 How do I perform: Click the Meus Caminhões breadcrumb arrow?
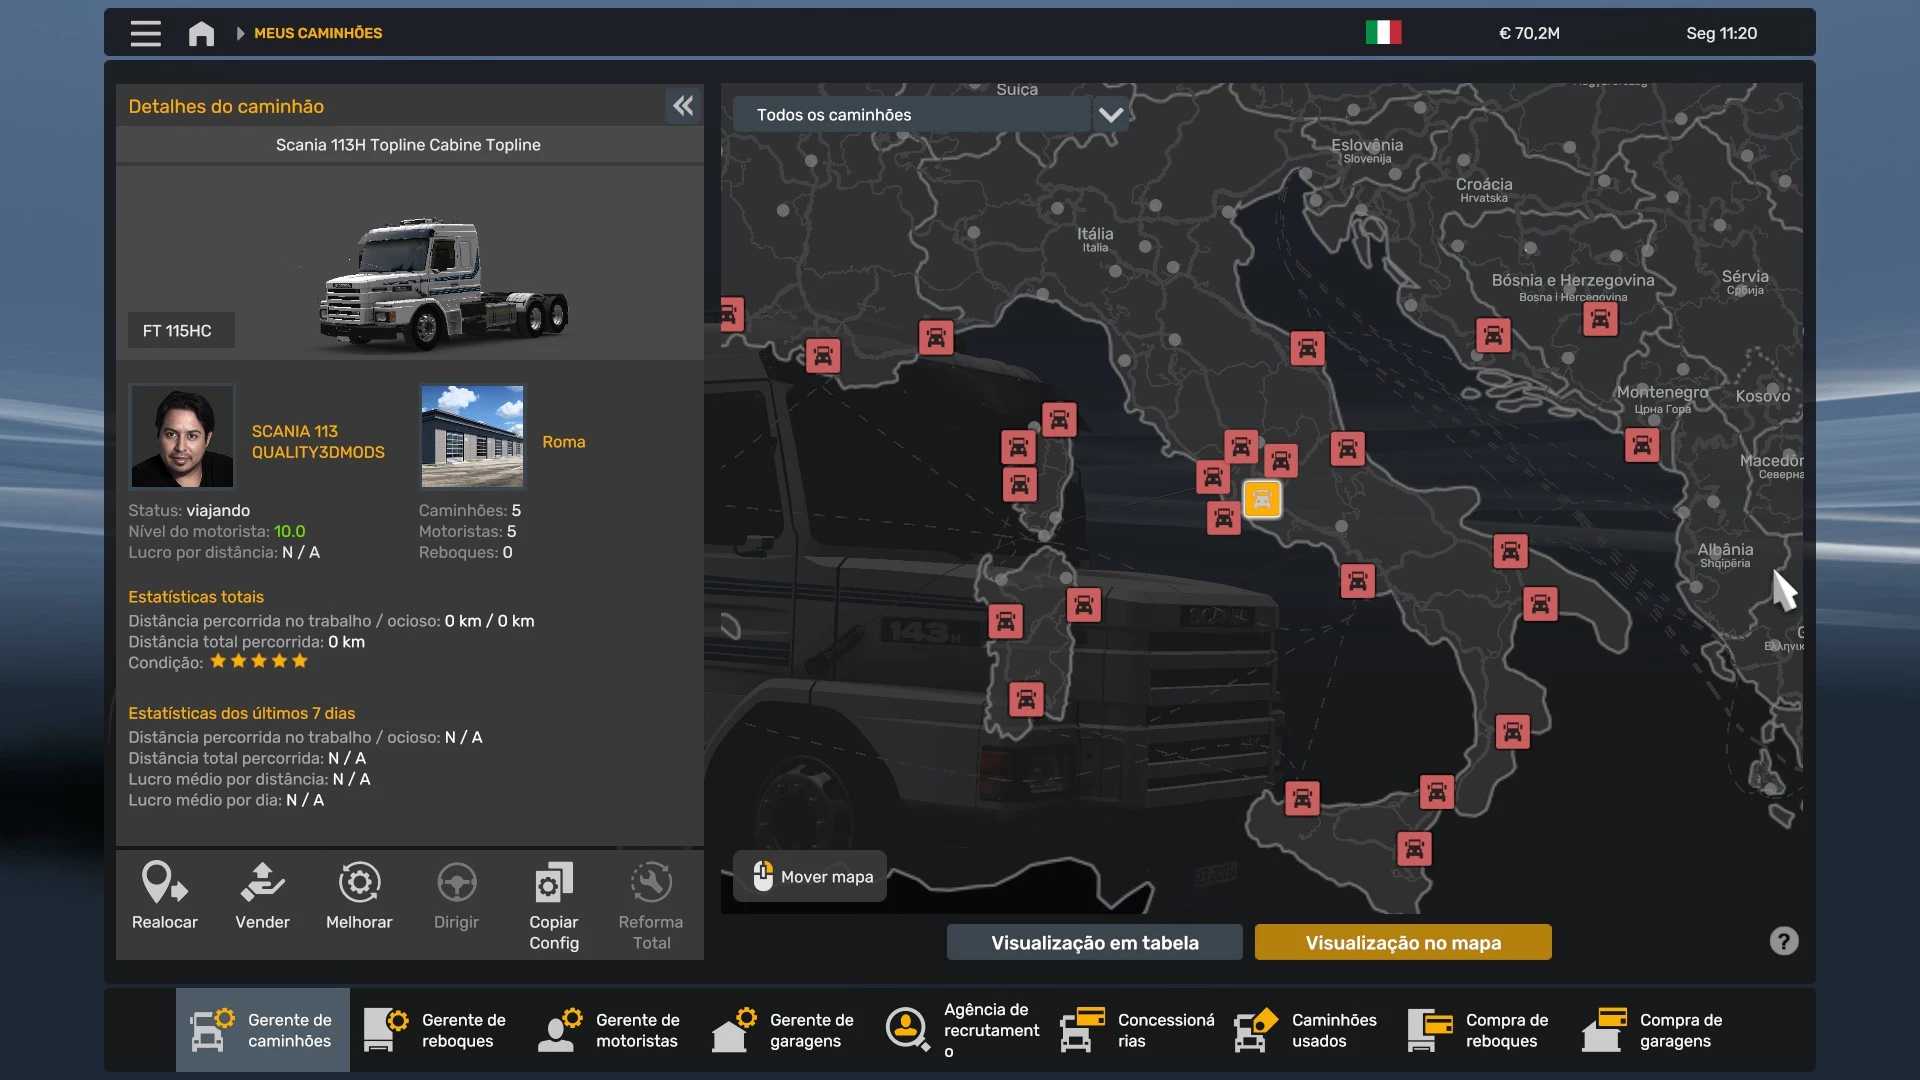coord(240,34)
